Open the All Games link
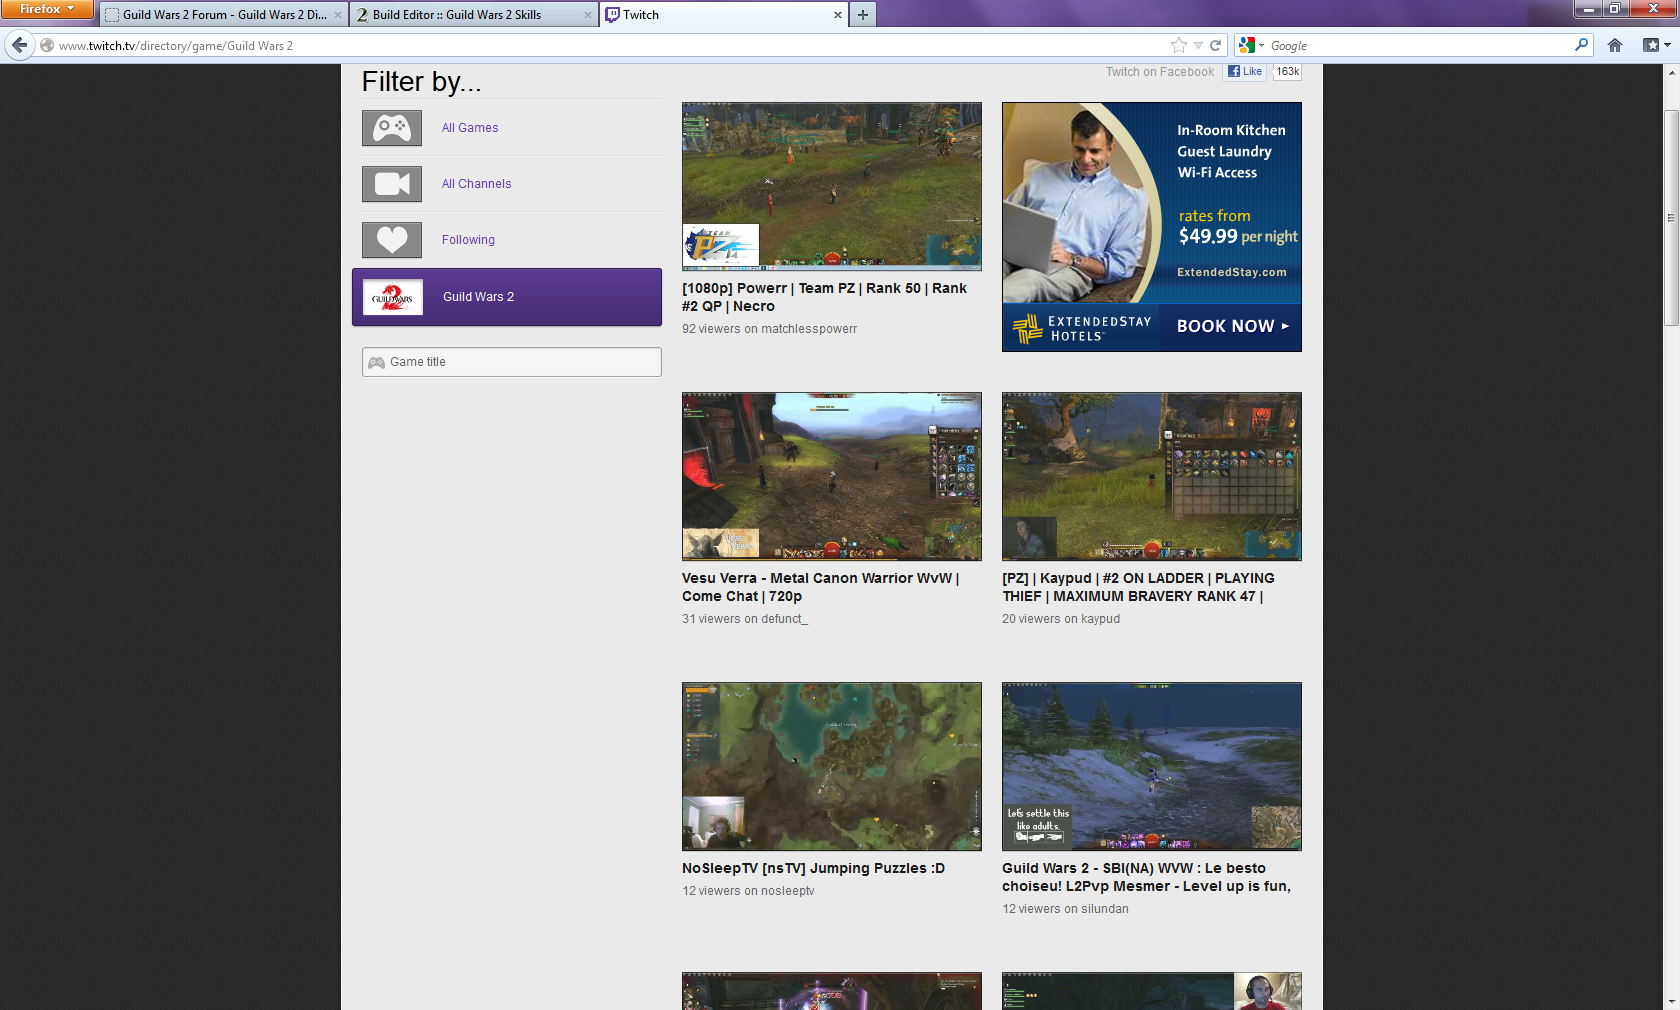1680x1010 pixels. point(470,128)
